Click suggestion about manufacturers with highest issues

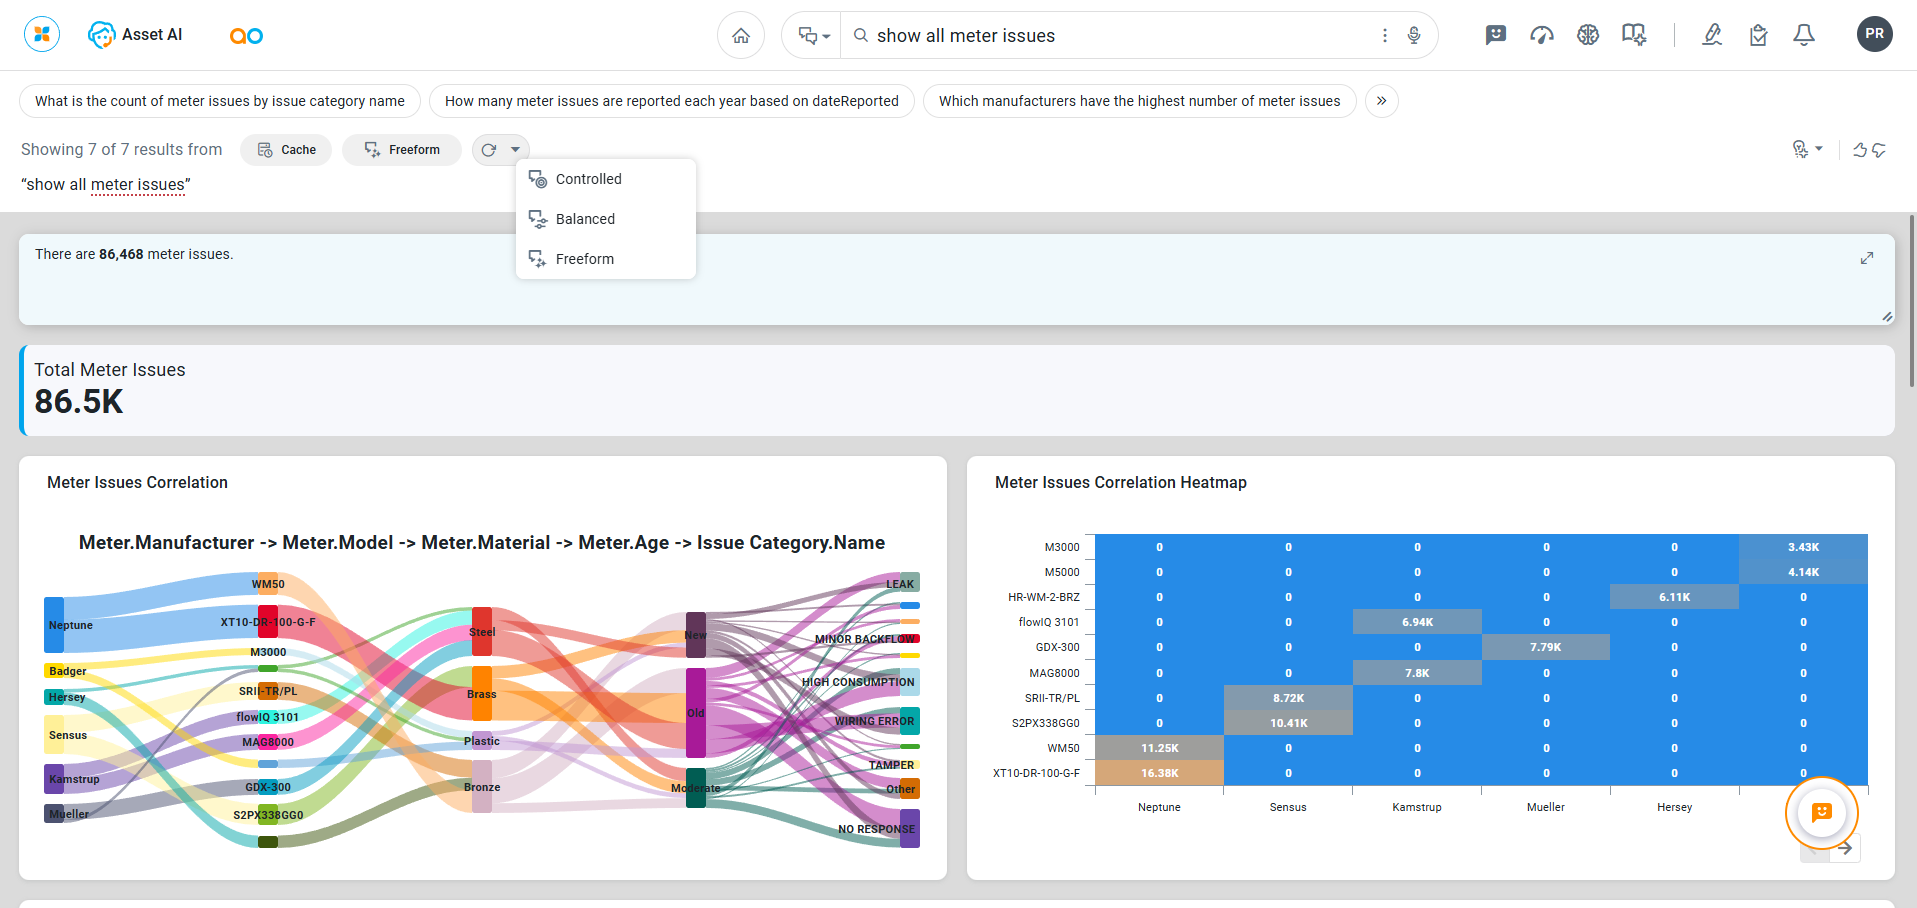(x=1139, y=101)
